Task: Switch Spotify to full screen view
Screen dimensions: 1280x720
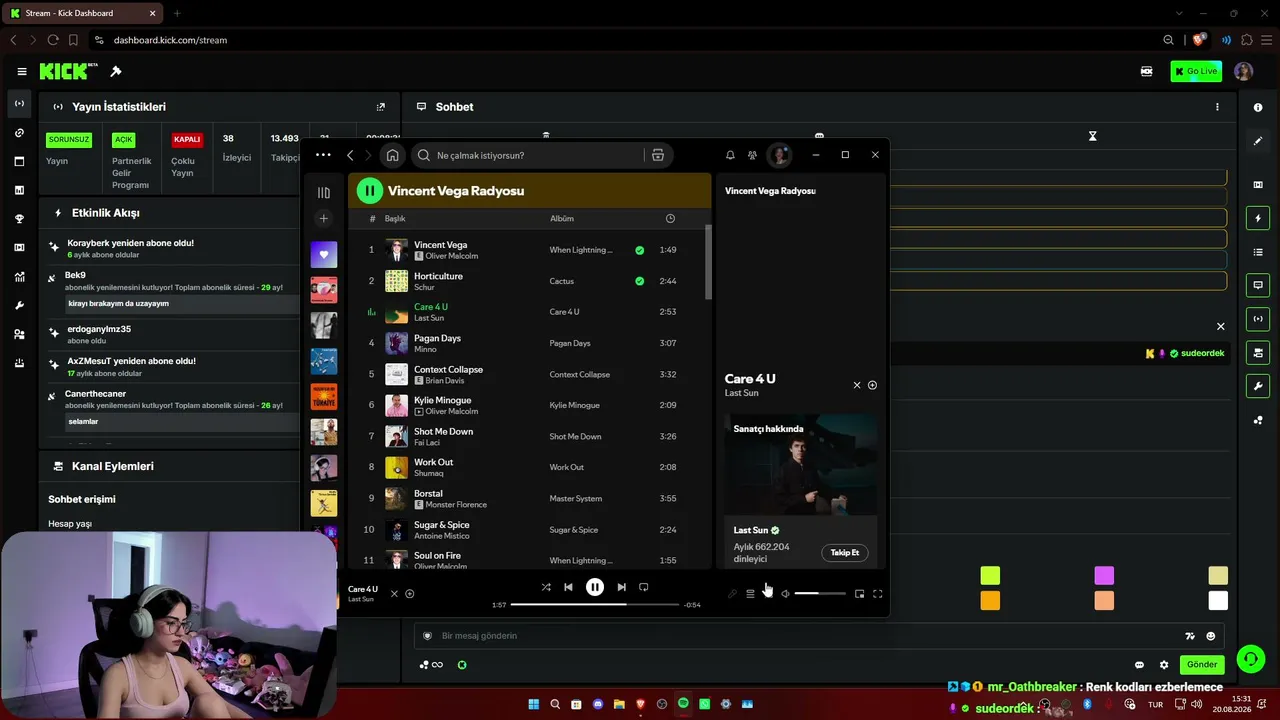Action: tap(877, 594)
